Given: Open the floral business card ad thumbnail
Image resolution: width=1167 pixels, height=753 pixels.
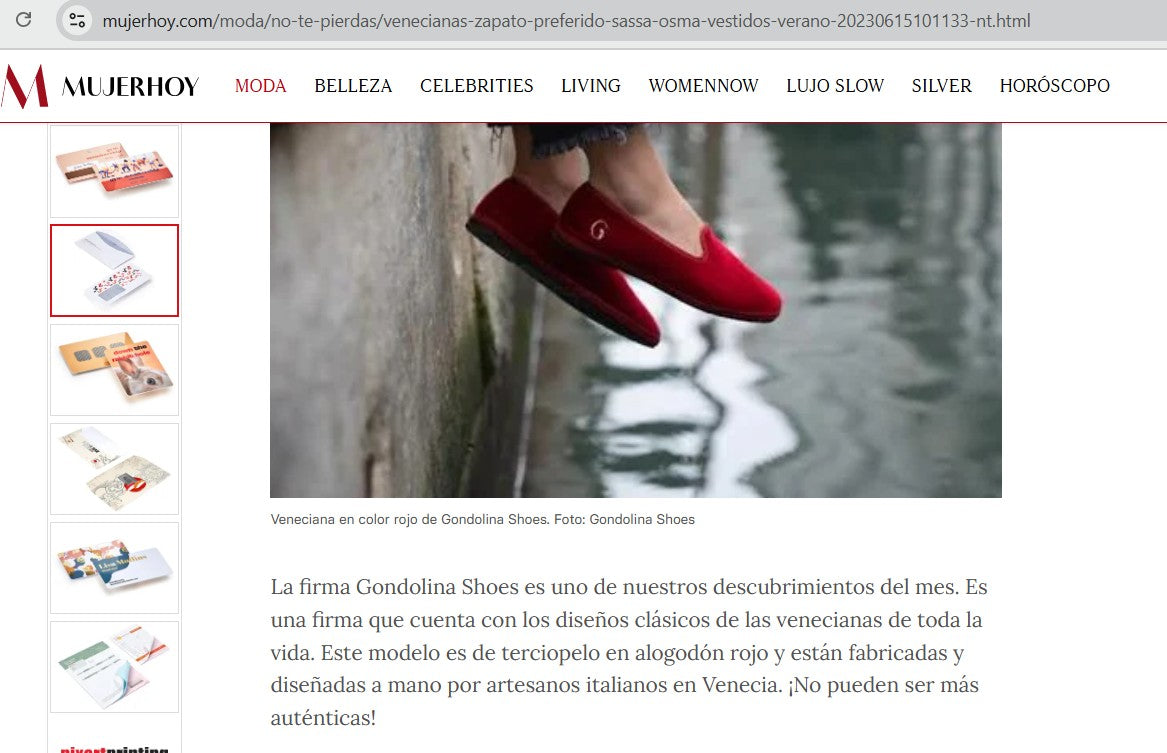Looking at the screenshot, I should click(115, 568).
